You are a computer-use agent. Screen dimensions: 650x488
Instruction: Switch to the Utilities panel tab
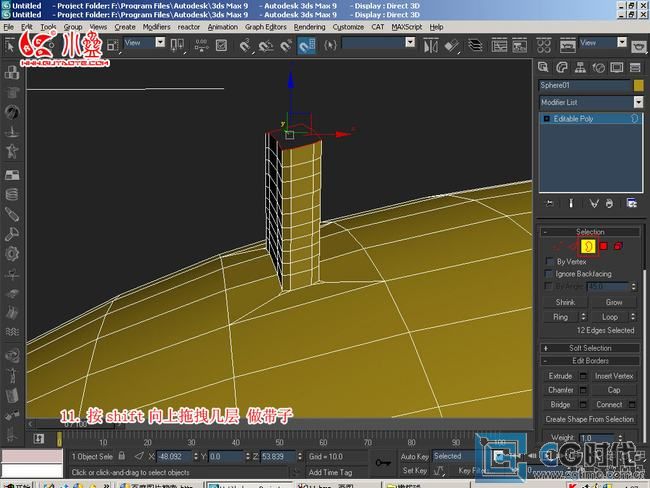pos(635,67)
